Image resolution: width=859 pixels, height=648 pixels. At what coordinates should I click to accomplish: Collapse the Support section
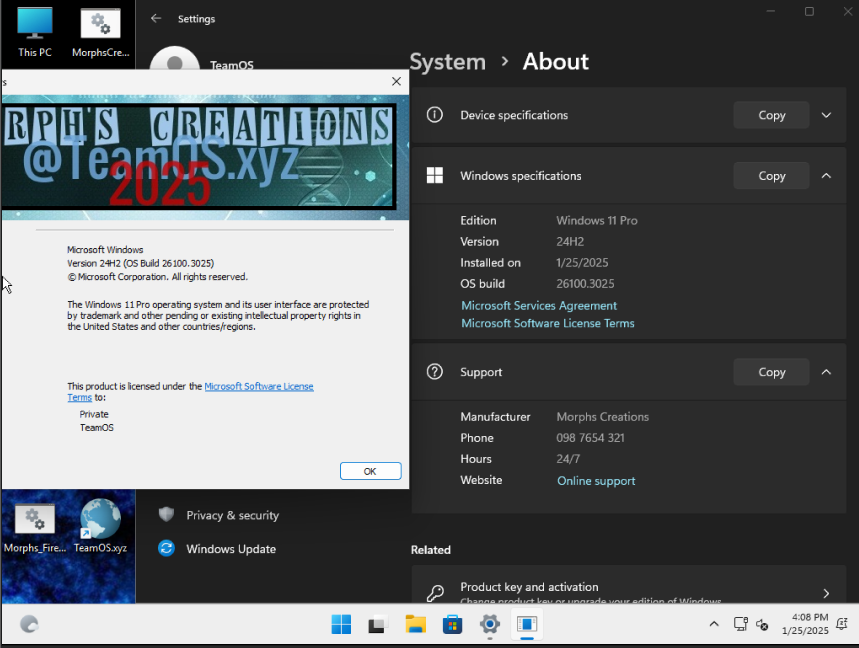[x=826, y=372]
